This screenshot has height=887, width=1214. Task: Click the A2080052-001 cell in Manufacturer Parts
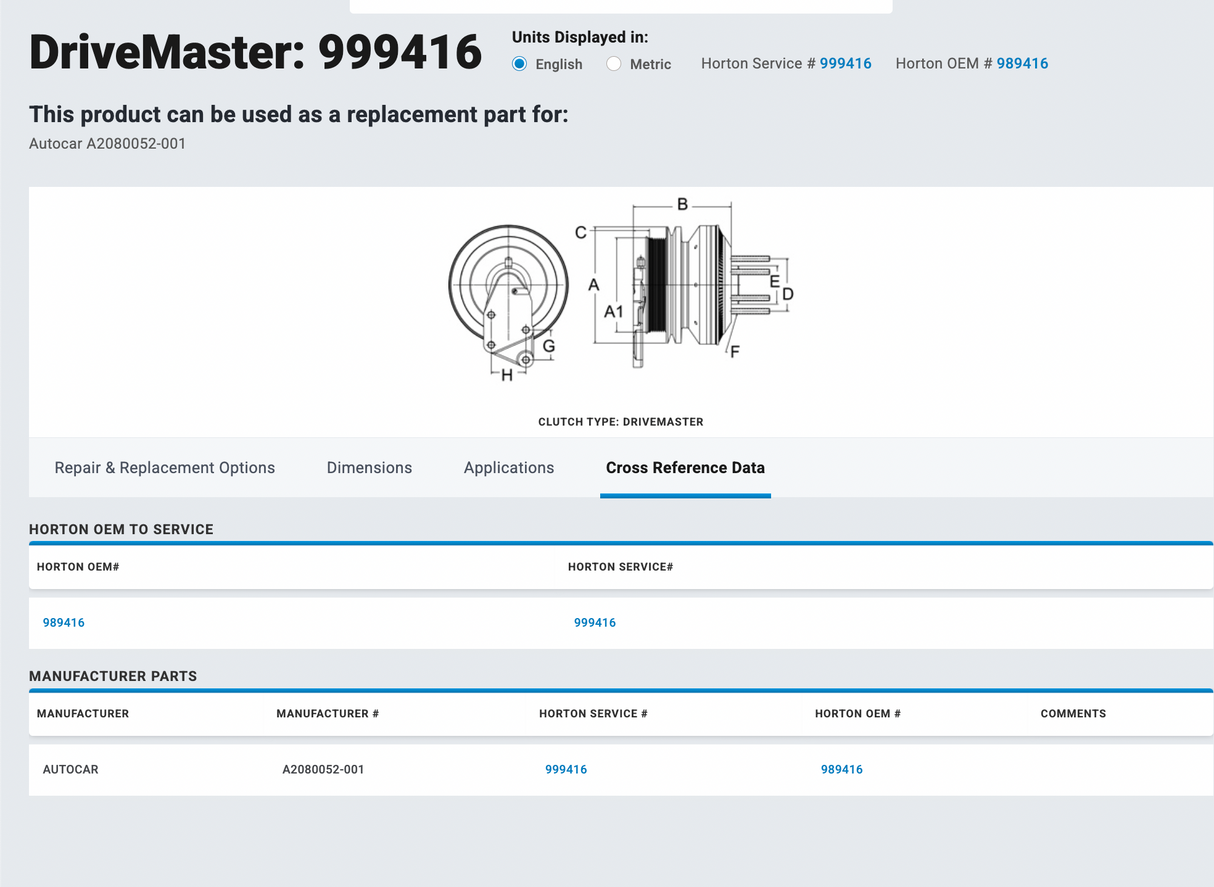pos(323,770)
